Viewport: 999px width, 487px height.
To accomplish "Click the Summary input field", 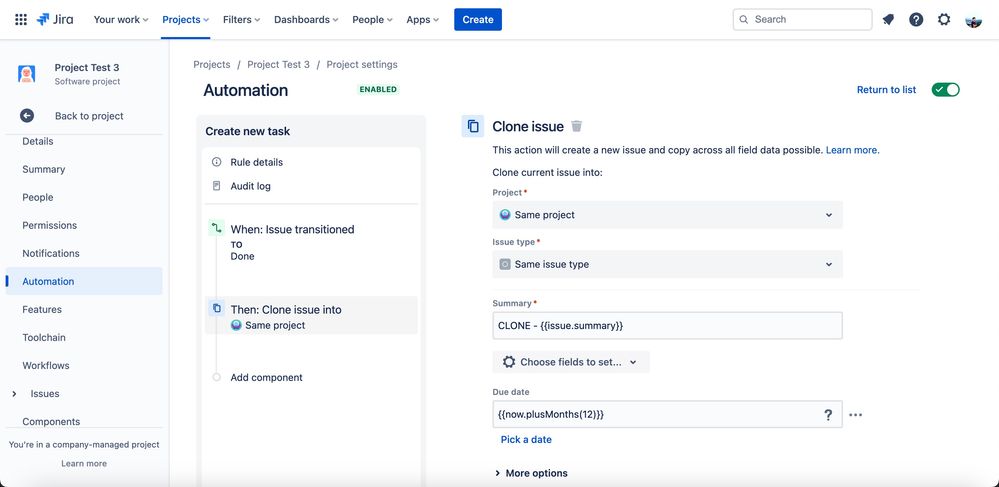I will click(667, 326).
